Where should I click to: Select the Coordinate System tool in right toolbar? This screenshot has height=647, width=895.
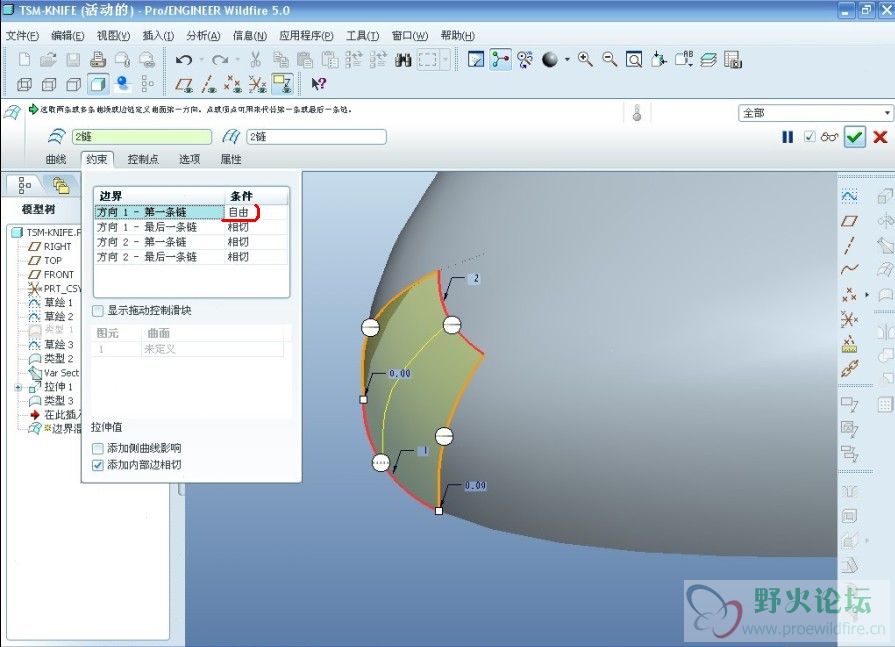849,319
